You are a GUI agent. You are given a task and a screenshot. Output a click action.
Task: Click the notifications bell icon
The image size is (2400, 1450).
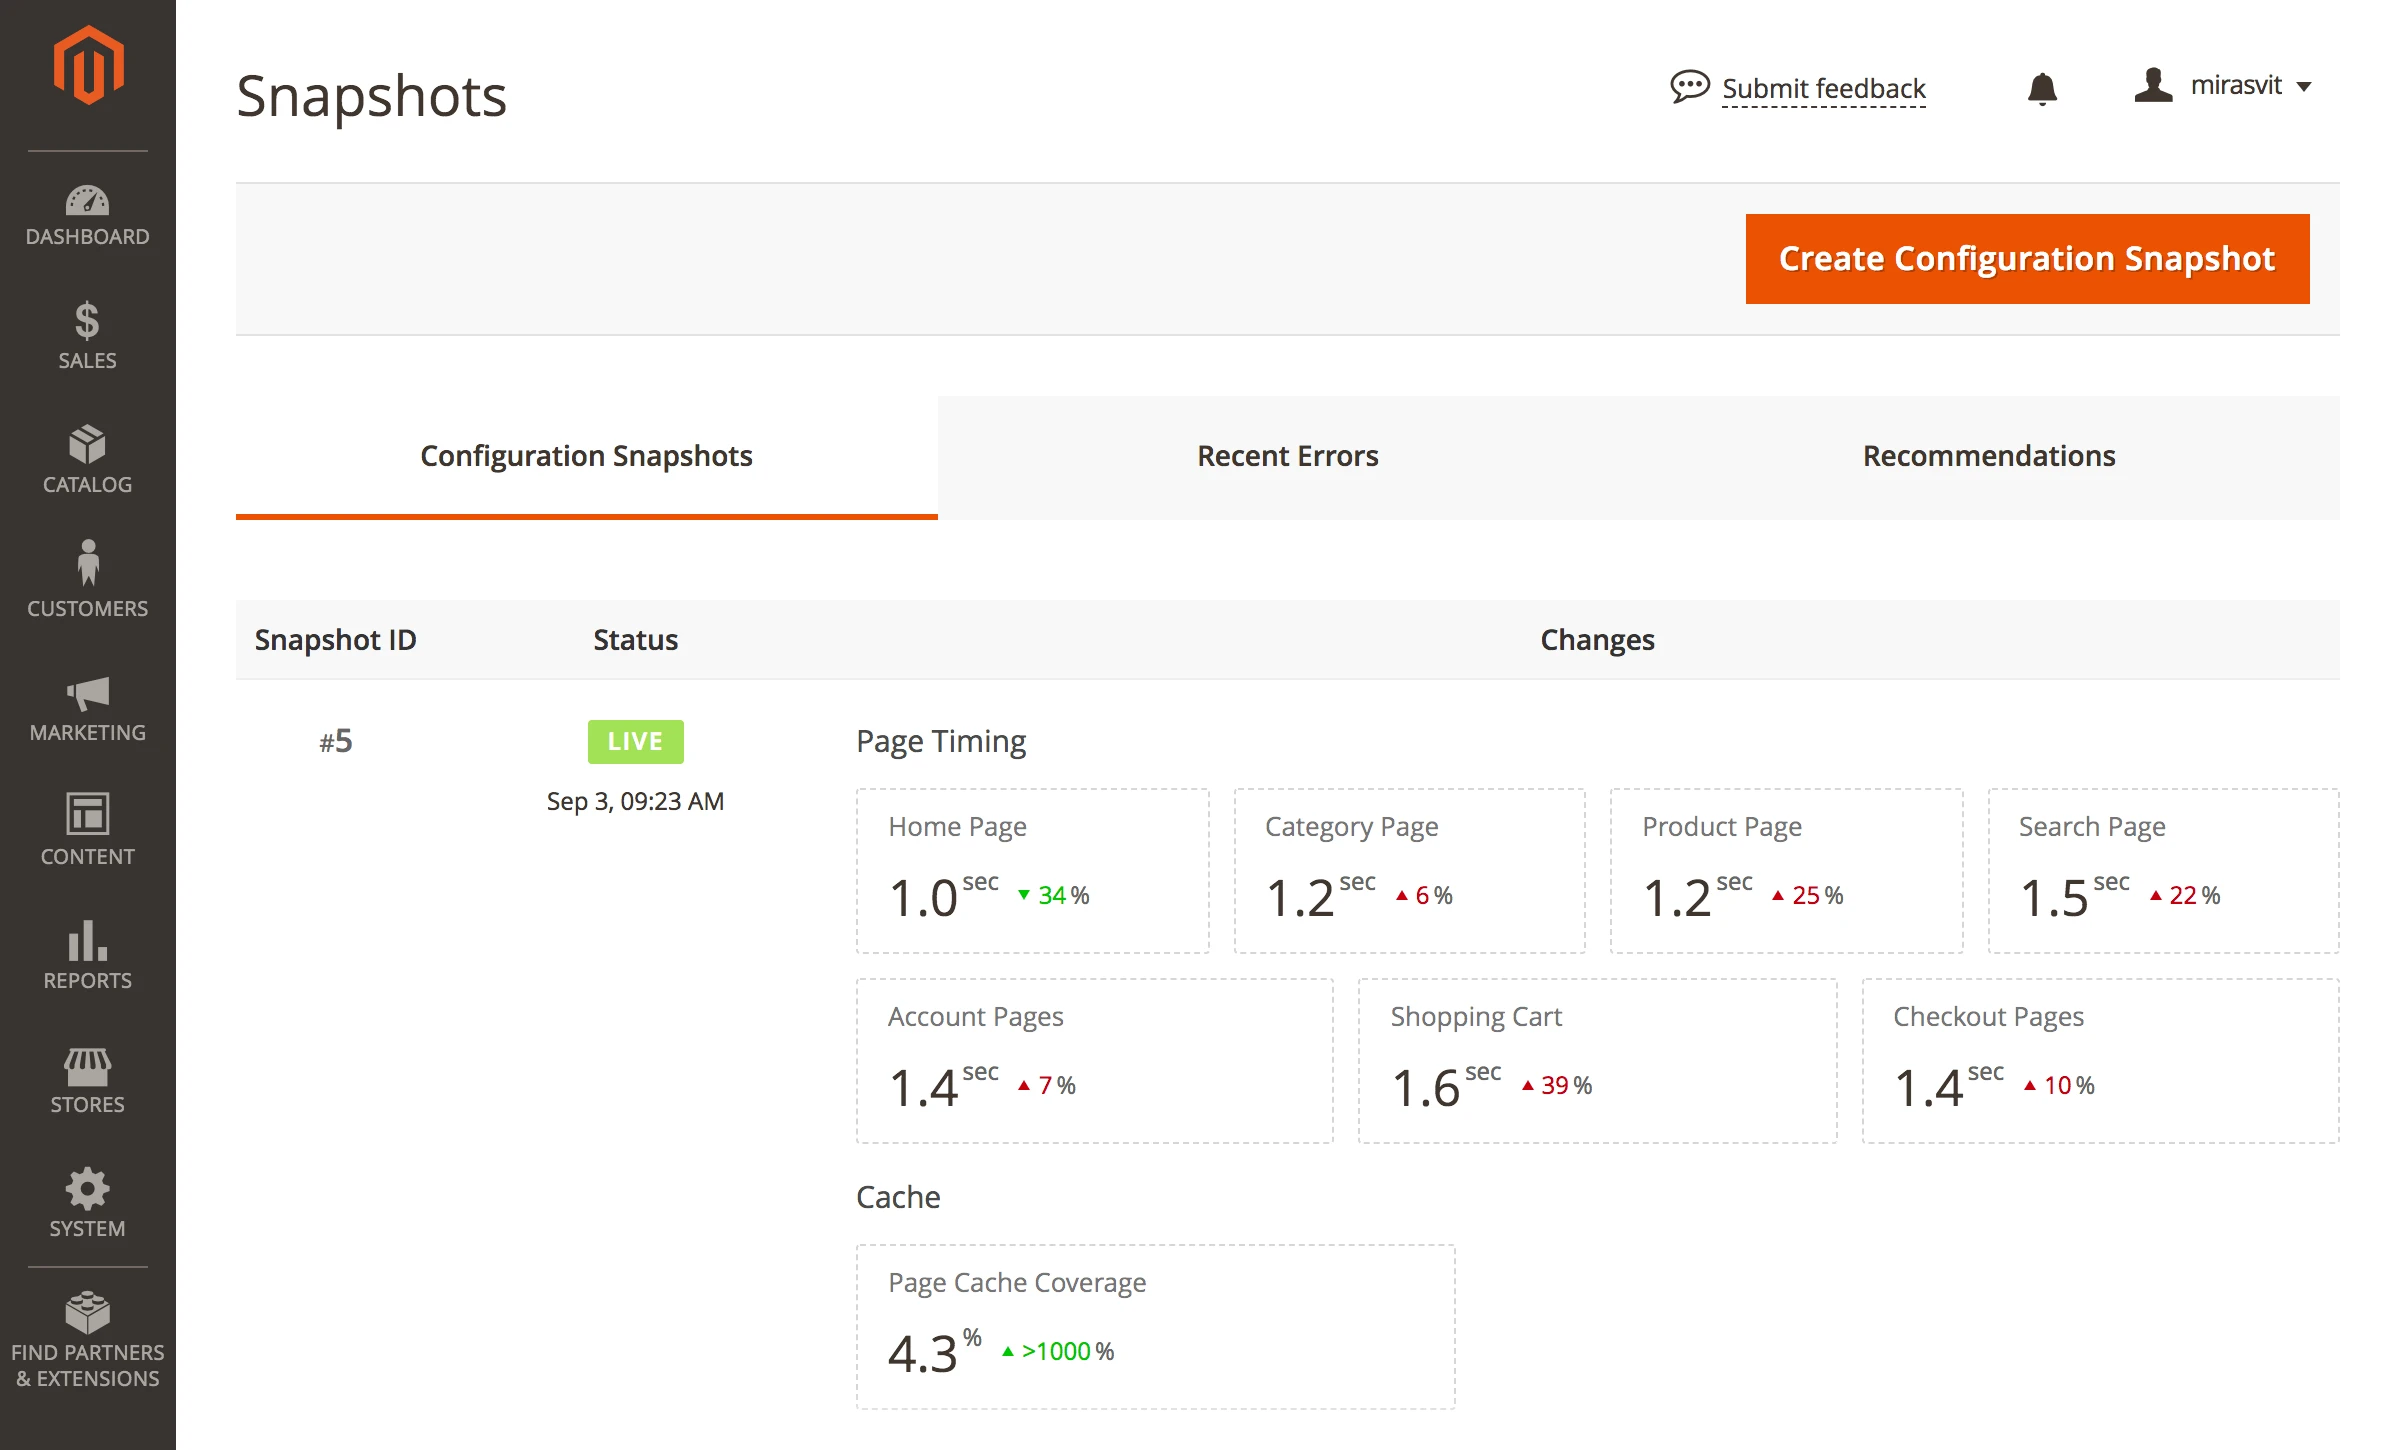[2042, 88]
